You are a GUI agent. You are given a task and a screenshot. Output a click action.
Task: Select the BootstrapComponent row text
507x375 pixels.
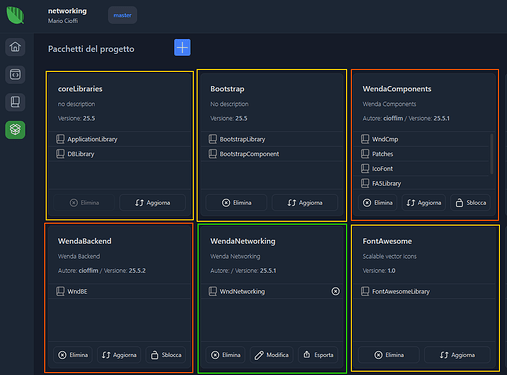249,154
